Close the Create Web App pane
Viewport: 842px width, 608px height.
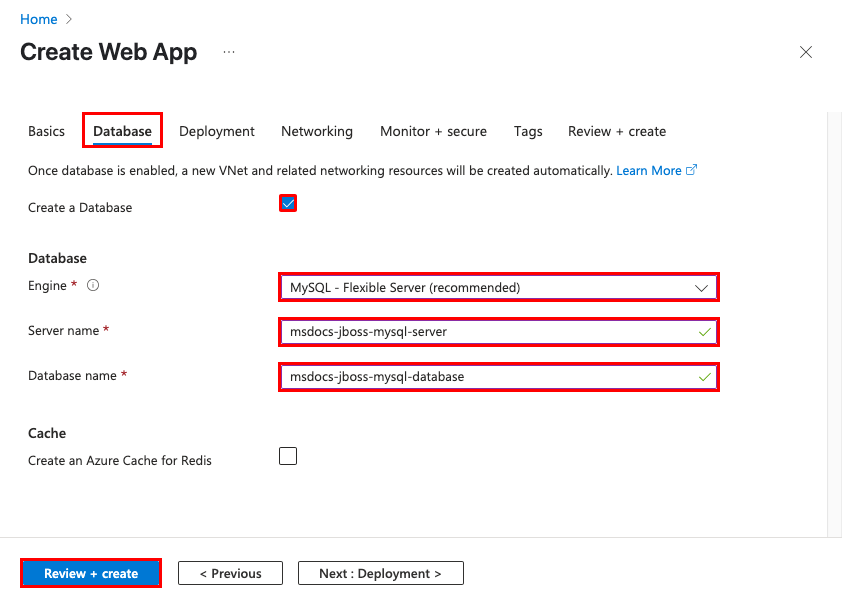tap(806, 52)
